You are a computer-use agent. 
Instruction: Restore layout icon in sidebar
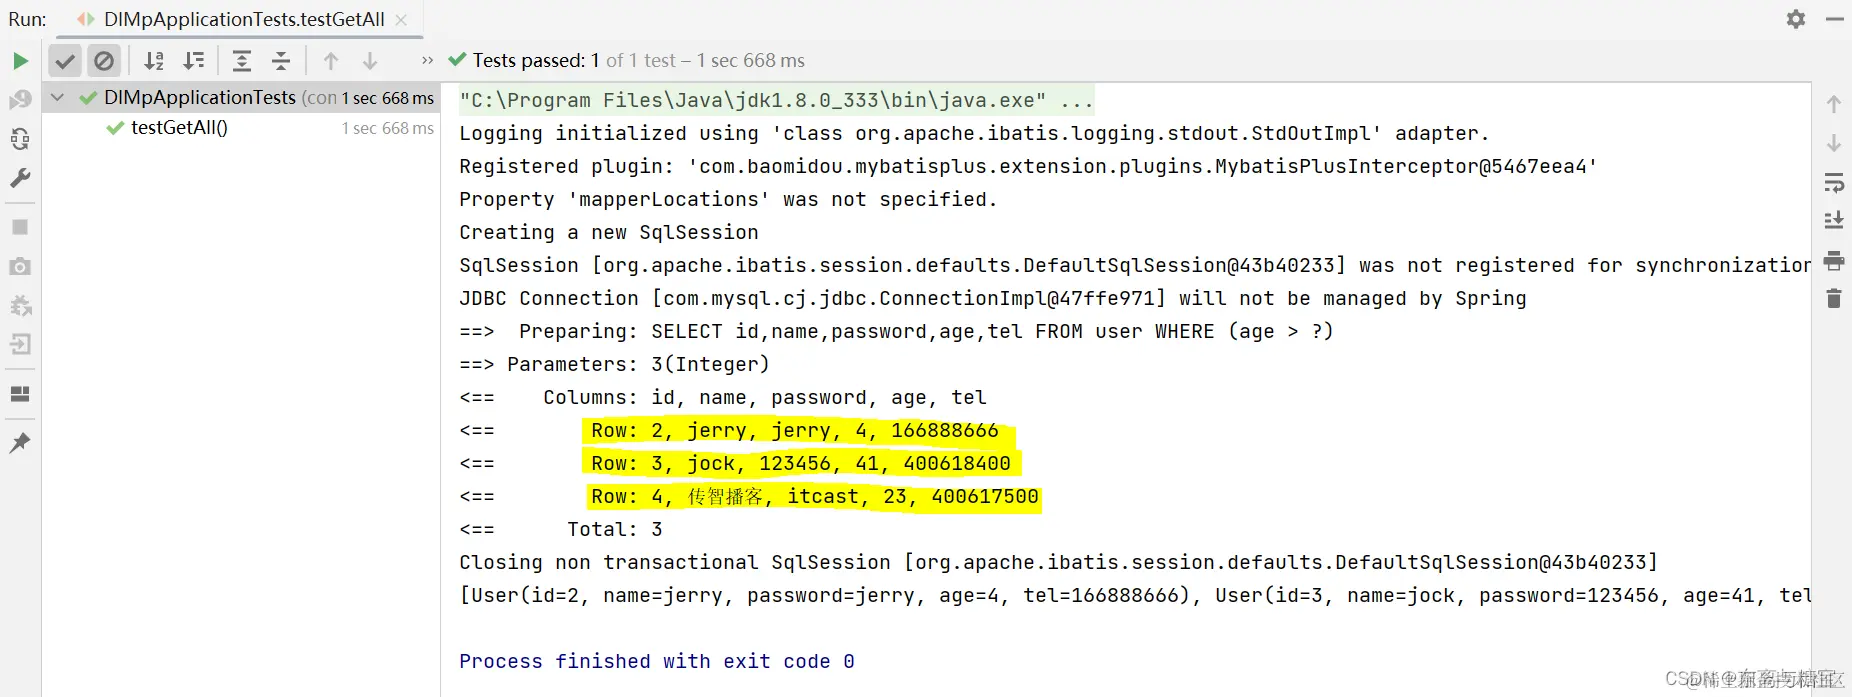[20, 393]
